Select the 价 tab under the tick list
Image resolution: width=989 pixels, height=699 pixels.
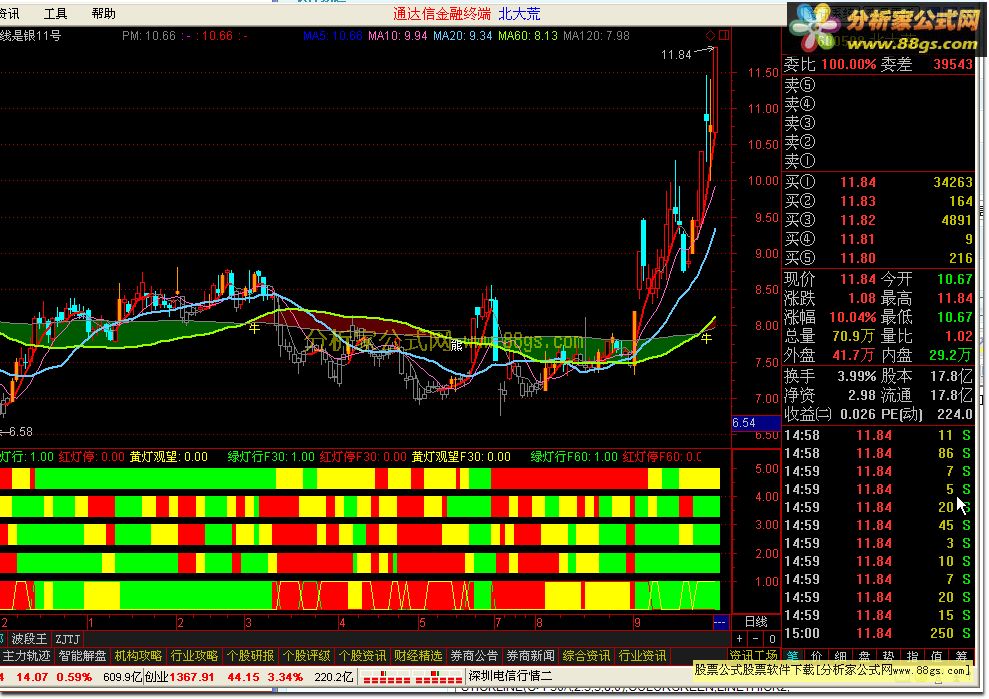click(x=817, y=656)
